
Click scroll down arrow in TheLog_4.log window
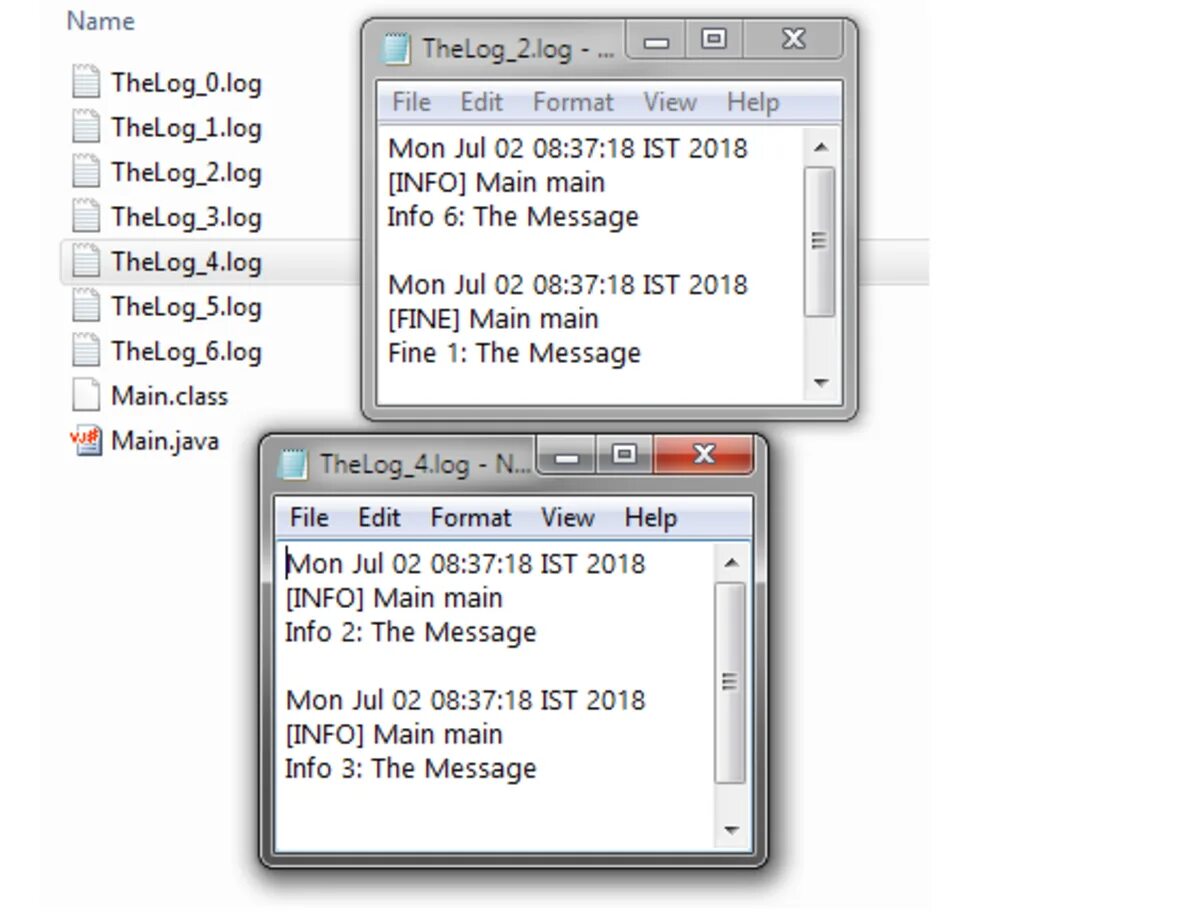tap(731, 830)
